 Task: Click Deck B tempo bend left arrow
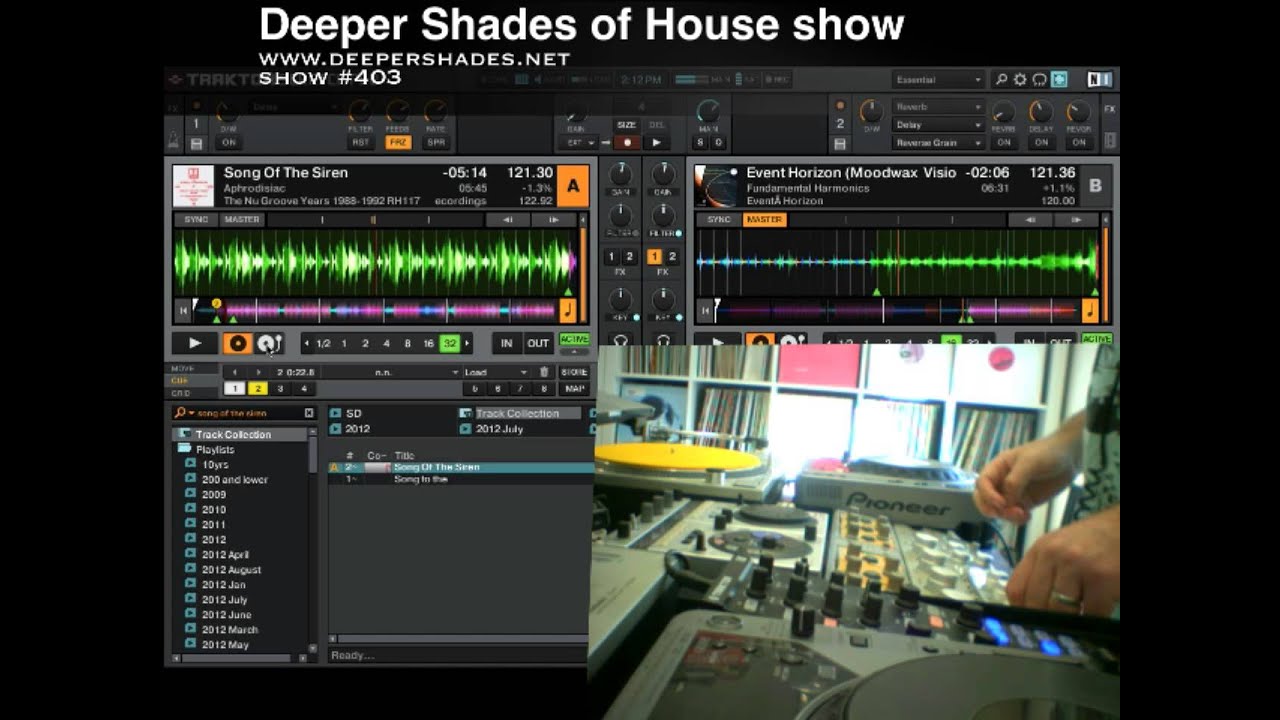click(1029, 219)
